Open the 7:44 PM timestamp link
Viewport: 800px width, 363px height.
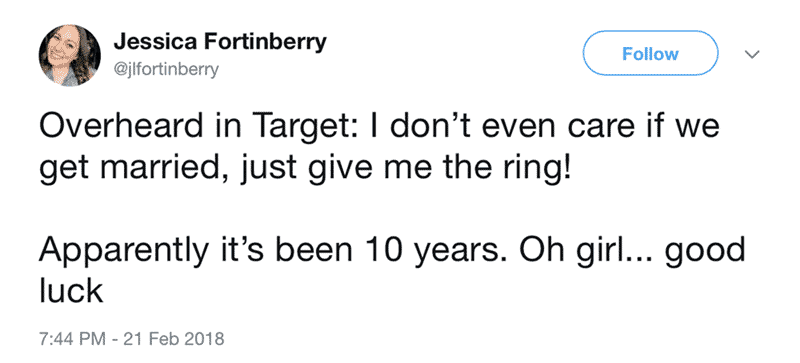point(72,338)
